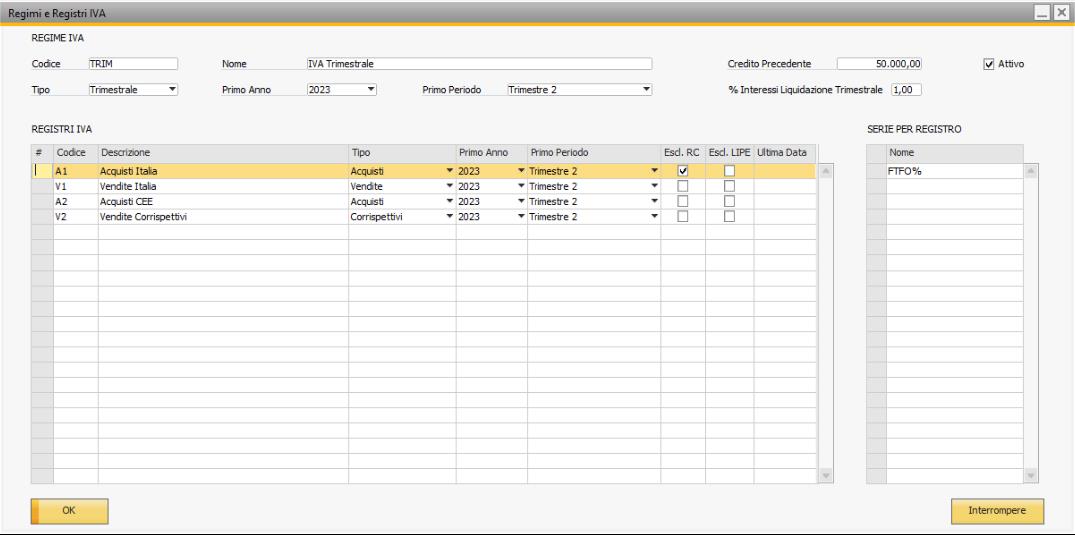Click scroll-up arrow of Serie per Registro list
This screenshot has width=1075, height=535.
[1030, 171]
